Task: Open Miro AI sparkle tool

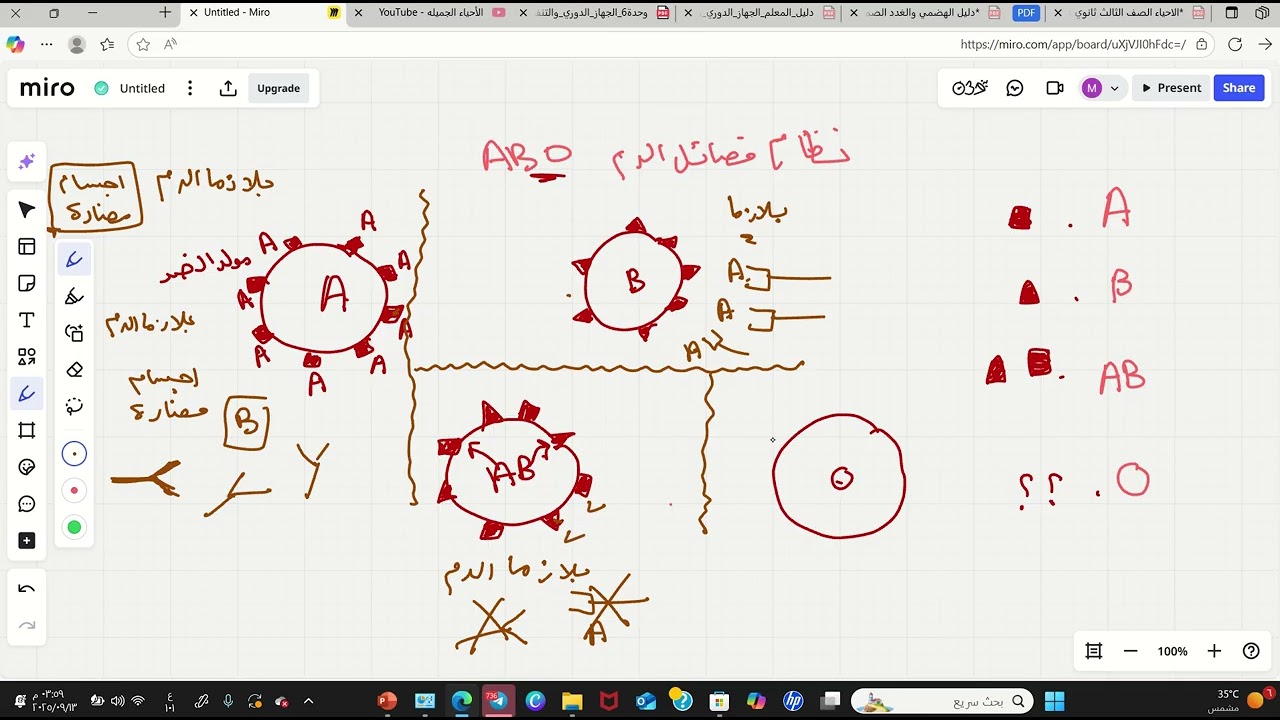Action: 27,161
